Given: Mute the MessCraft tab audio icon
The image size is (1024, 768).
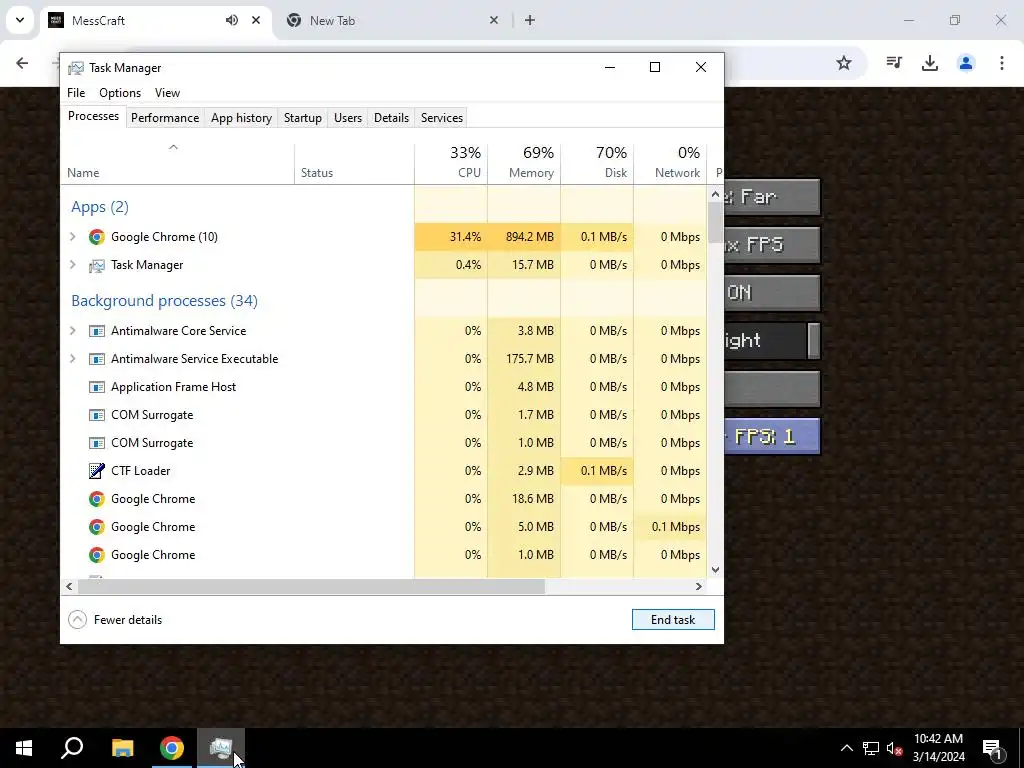Looking at the screenshot, I should pyautogui.click(x=232, y=20).
